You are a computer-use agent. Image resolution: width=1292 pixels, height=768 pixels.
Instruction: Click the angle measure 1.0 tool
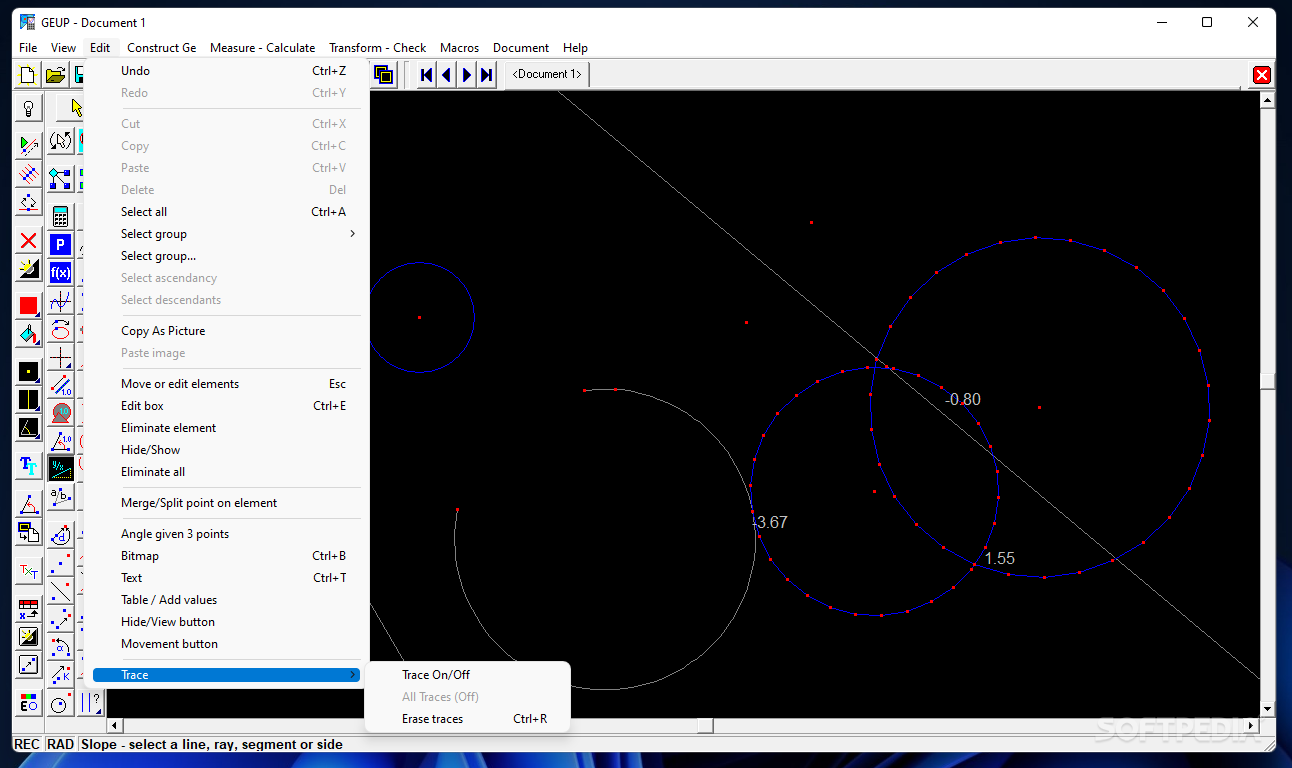coord(60,441)
